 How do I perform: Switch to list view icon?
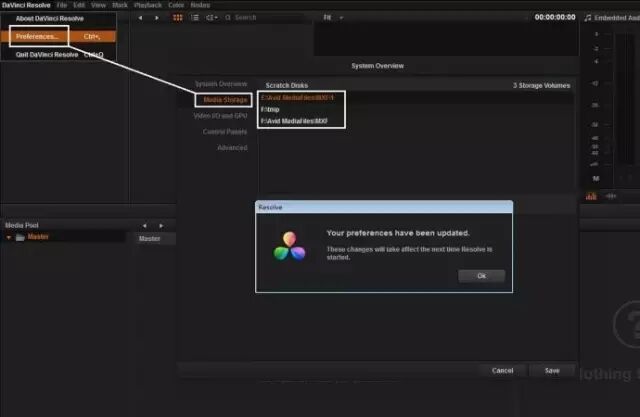195,18
